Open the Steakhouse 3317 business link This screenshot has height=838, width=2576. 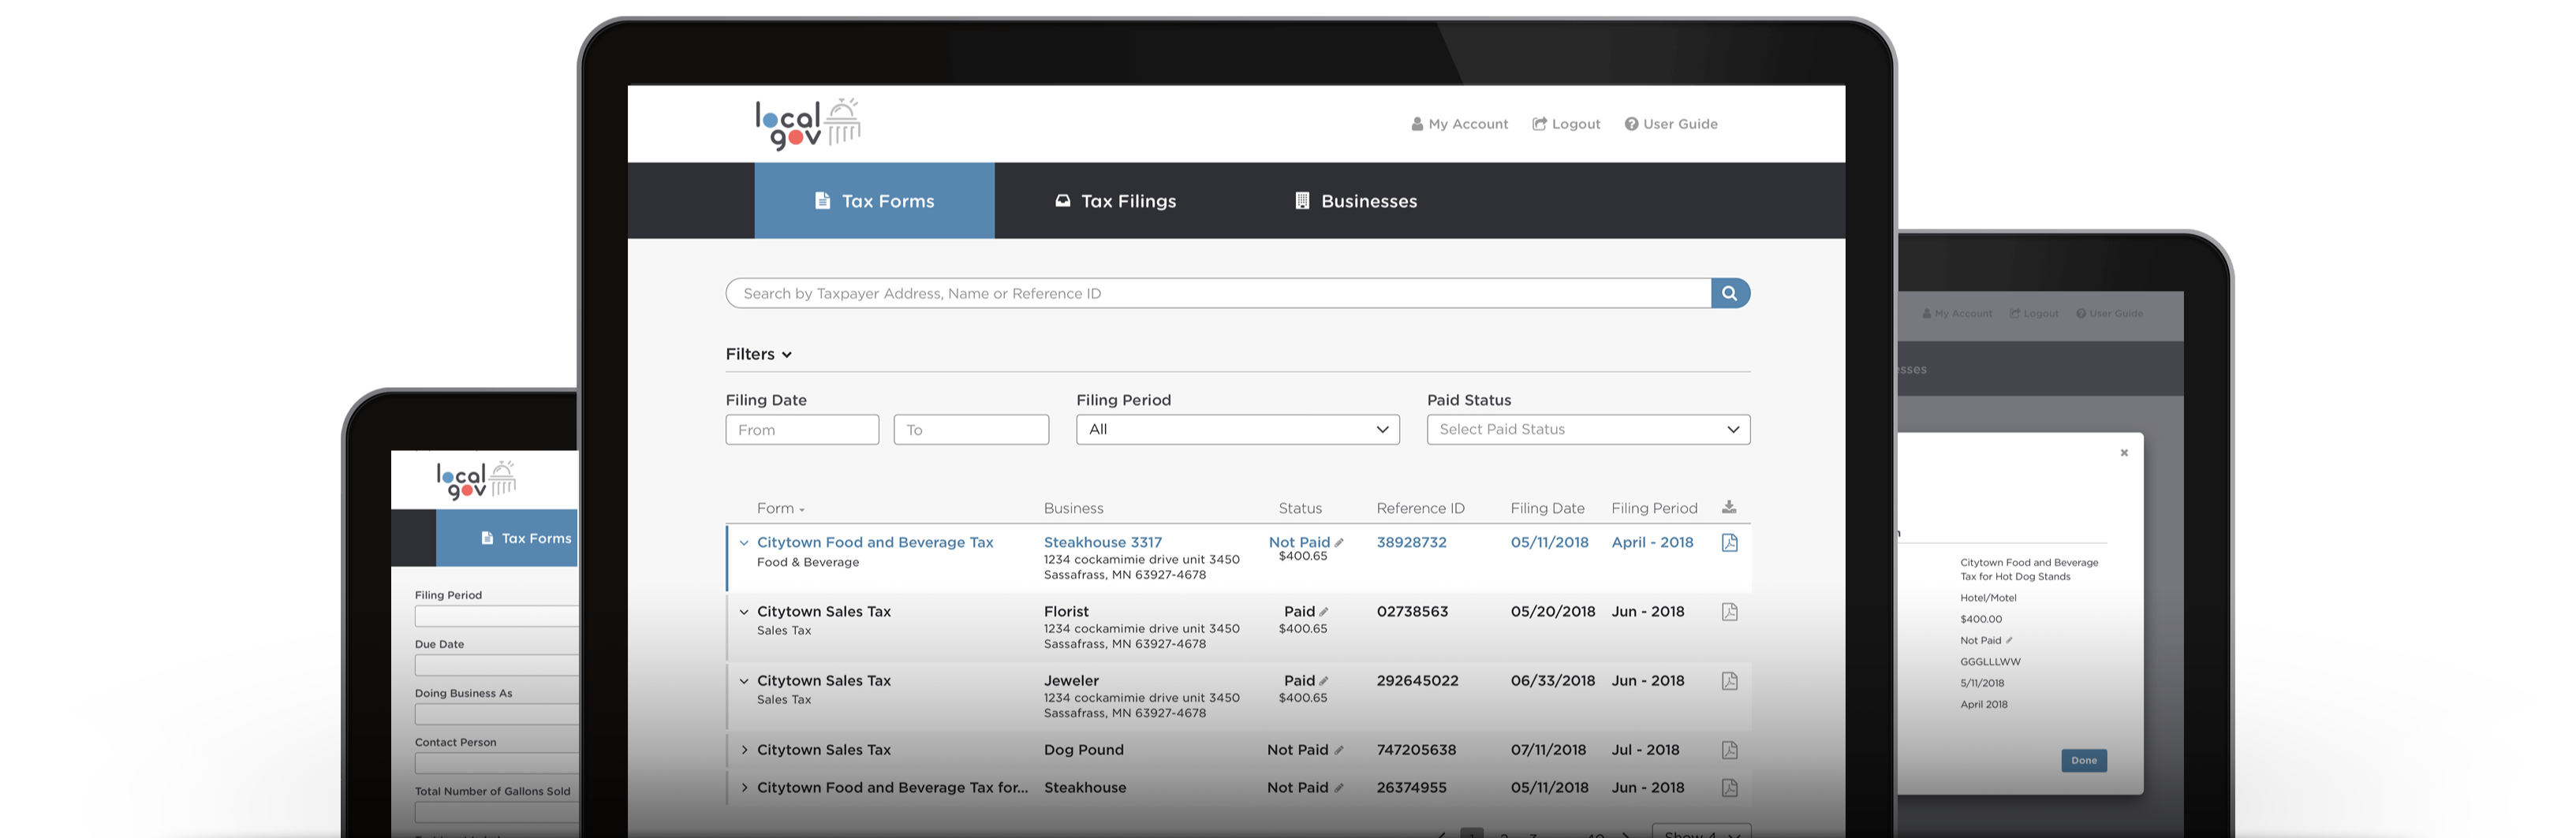click(x=1103, y=542)
